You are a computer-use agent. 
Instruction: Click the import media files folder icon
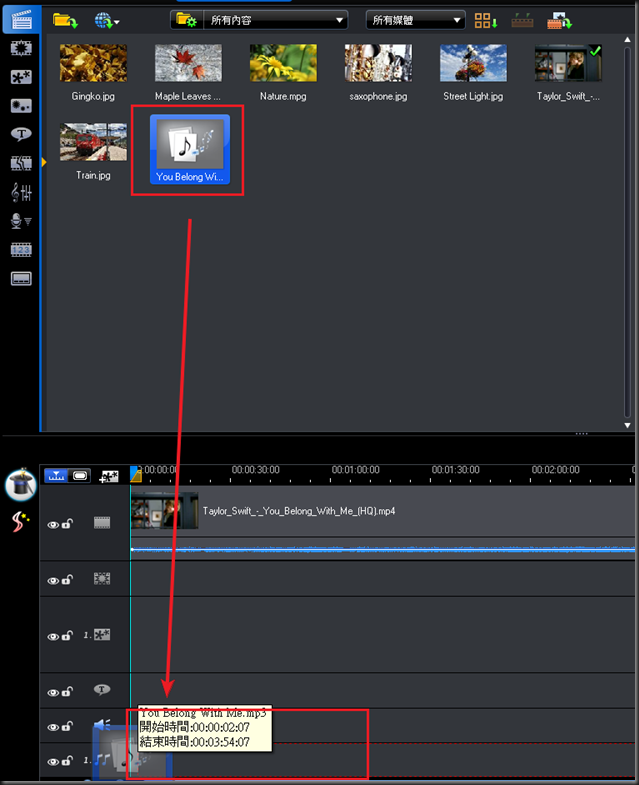(x=65, y=21)
